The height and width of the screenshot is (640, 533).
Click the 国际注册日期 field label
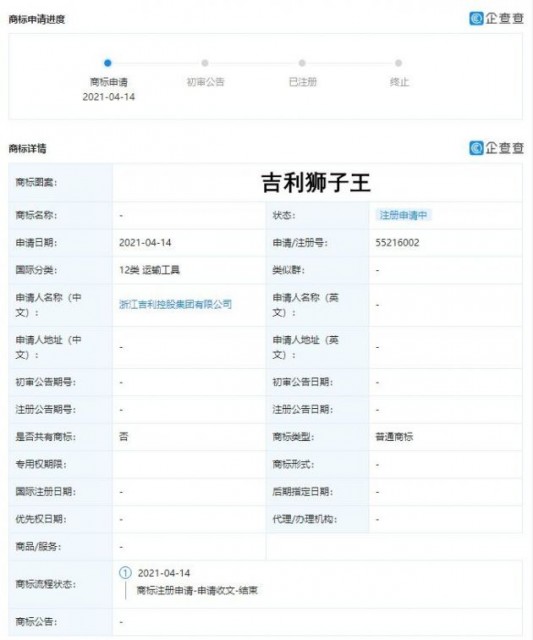[x=46, y=492]
